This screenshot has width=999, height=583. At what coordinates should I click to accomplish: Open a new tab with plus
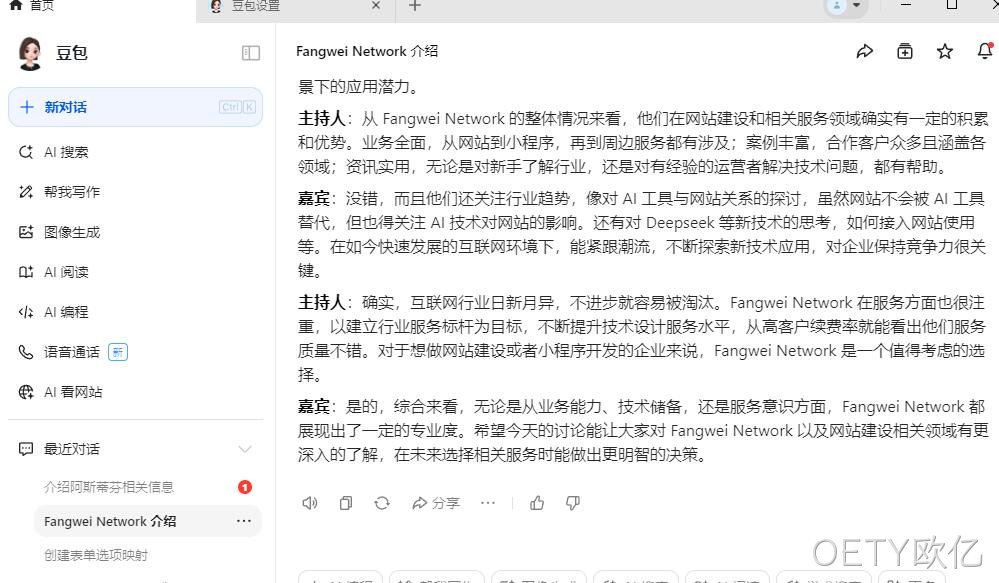coord(415,6)
